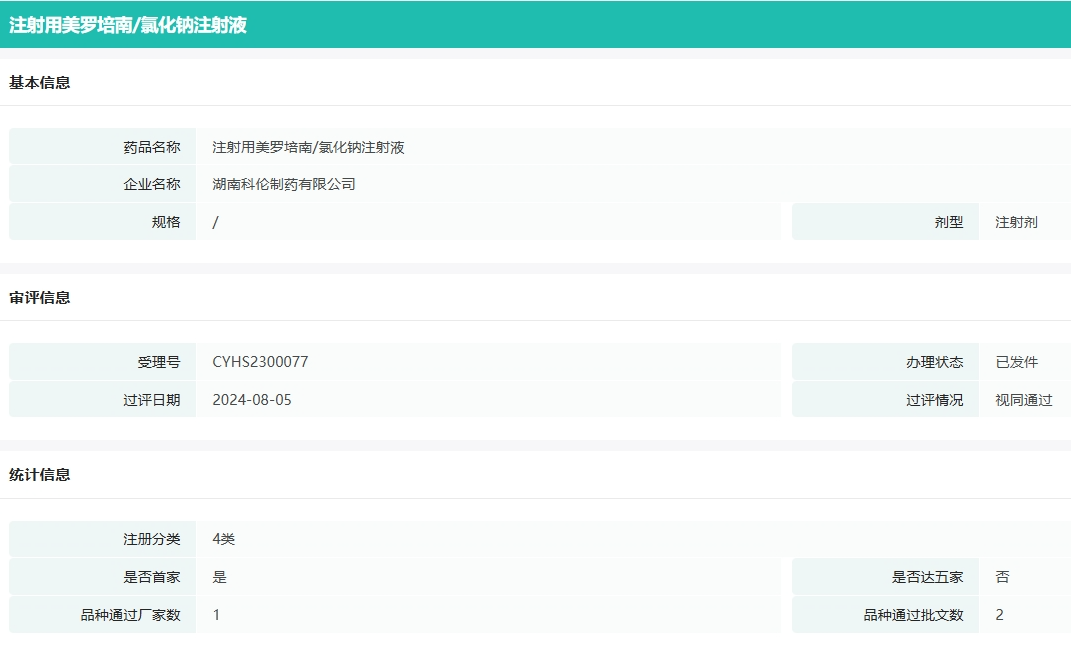Select the dosage form value 注射剂
This screenshot has width=1071, height=653.
pyautogui.click(x=1016, y=222)
